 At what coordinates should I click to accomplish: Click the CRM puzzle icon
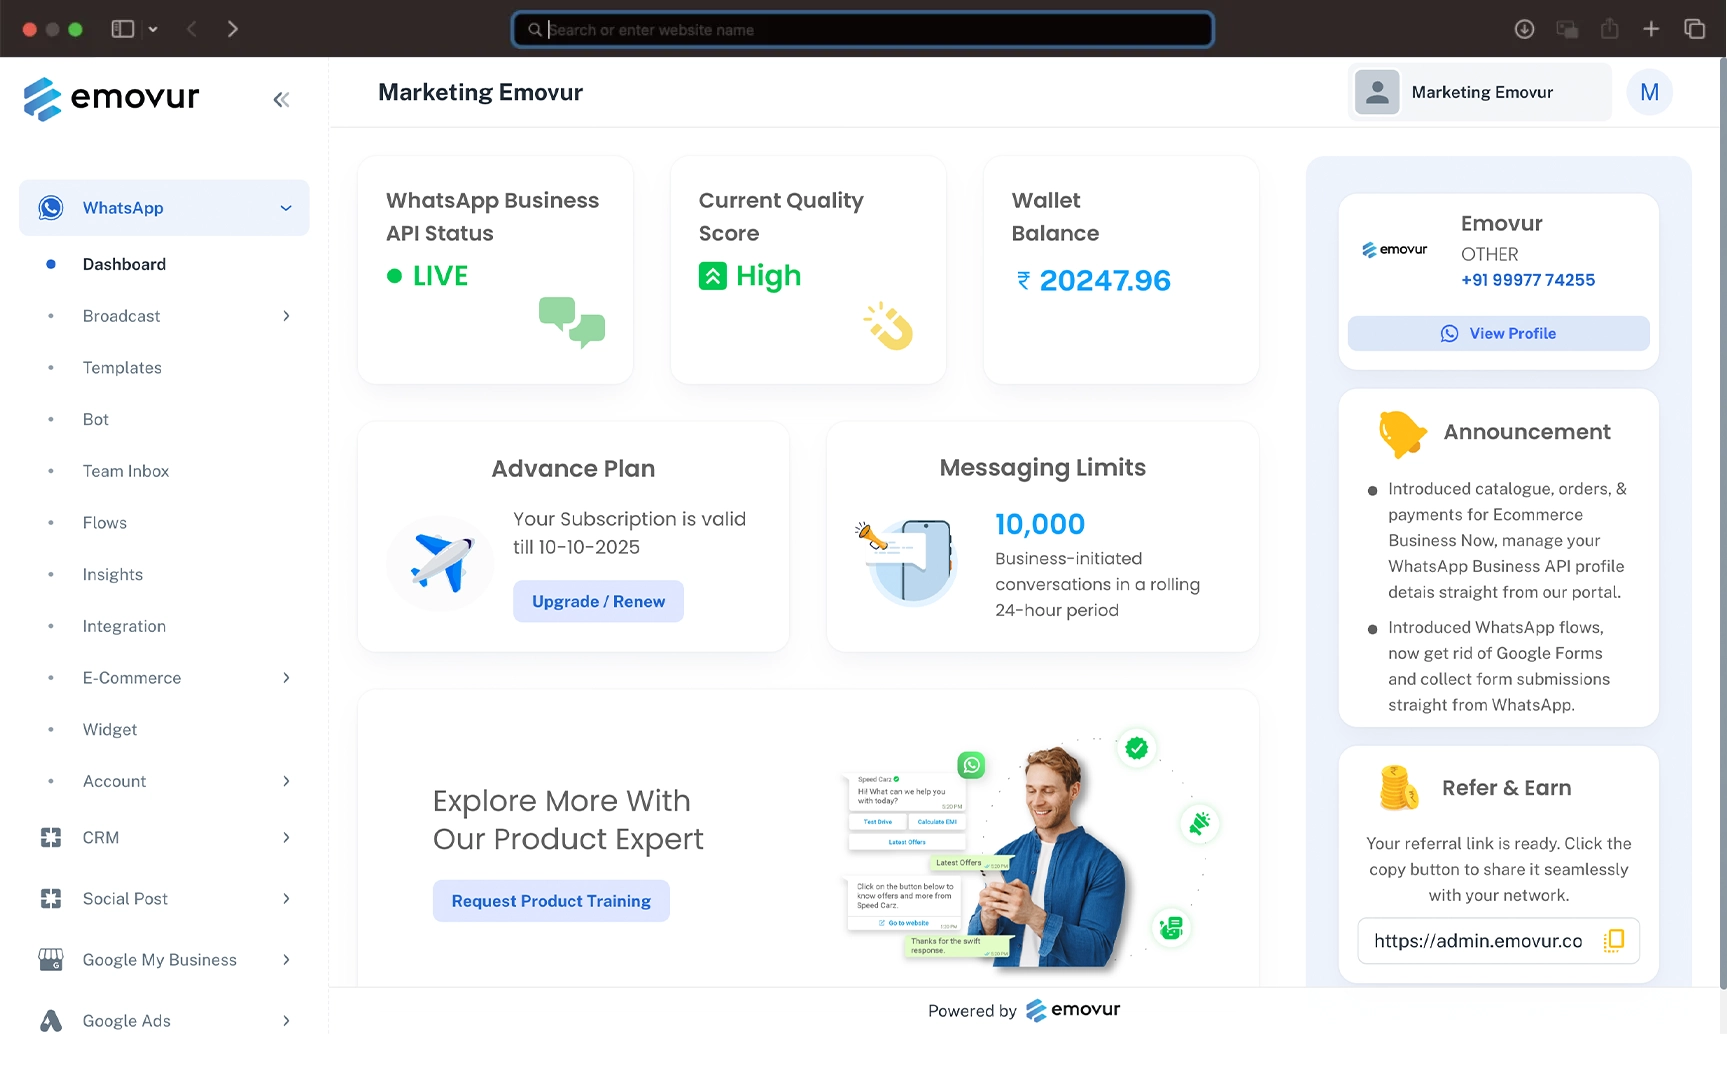[x=51, y=837]
